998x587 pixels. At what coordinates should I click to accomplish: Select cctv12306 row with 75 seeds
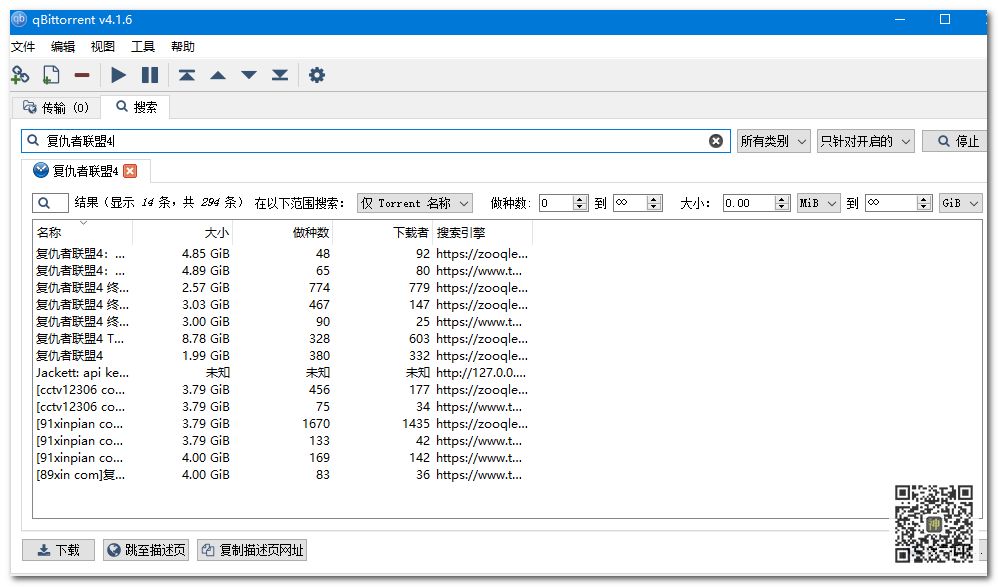283,407
